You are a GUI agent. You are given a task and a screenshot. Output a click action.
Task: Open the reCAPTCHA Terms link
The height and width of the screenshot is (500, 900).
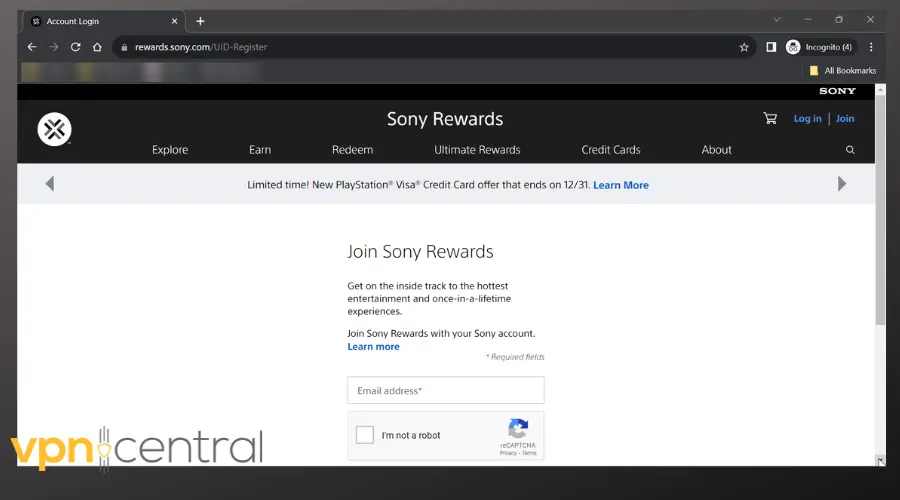coord(529,453)
